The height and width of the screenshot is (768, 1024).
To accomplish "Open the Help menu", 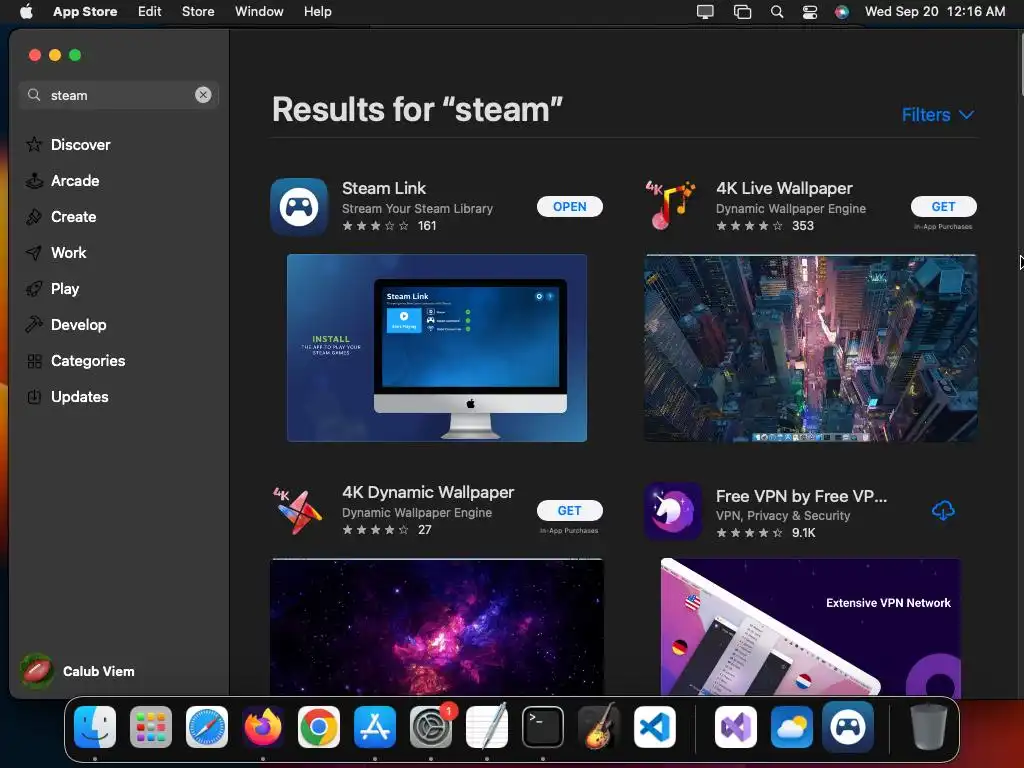I will click(317, 11).
